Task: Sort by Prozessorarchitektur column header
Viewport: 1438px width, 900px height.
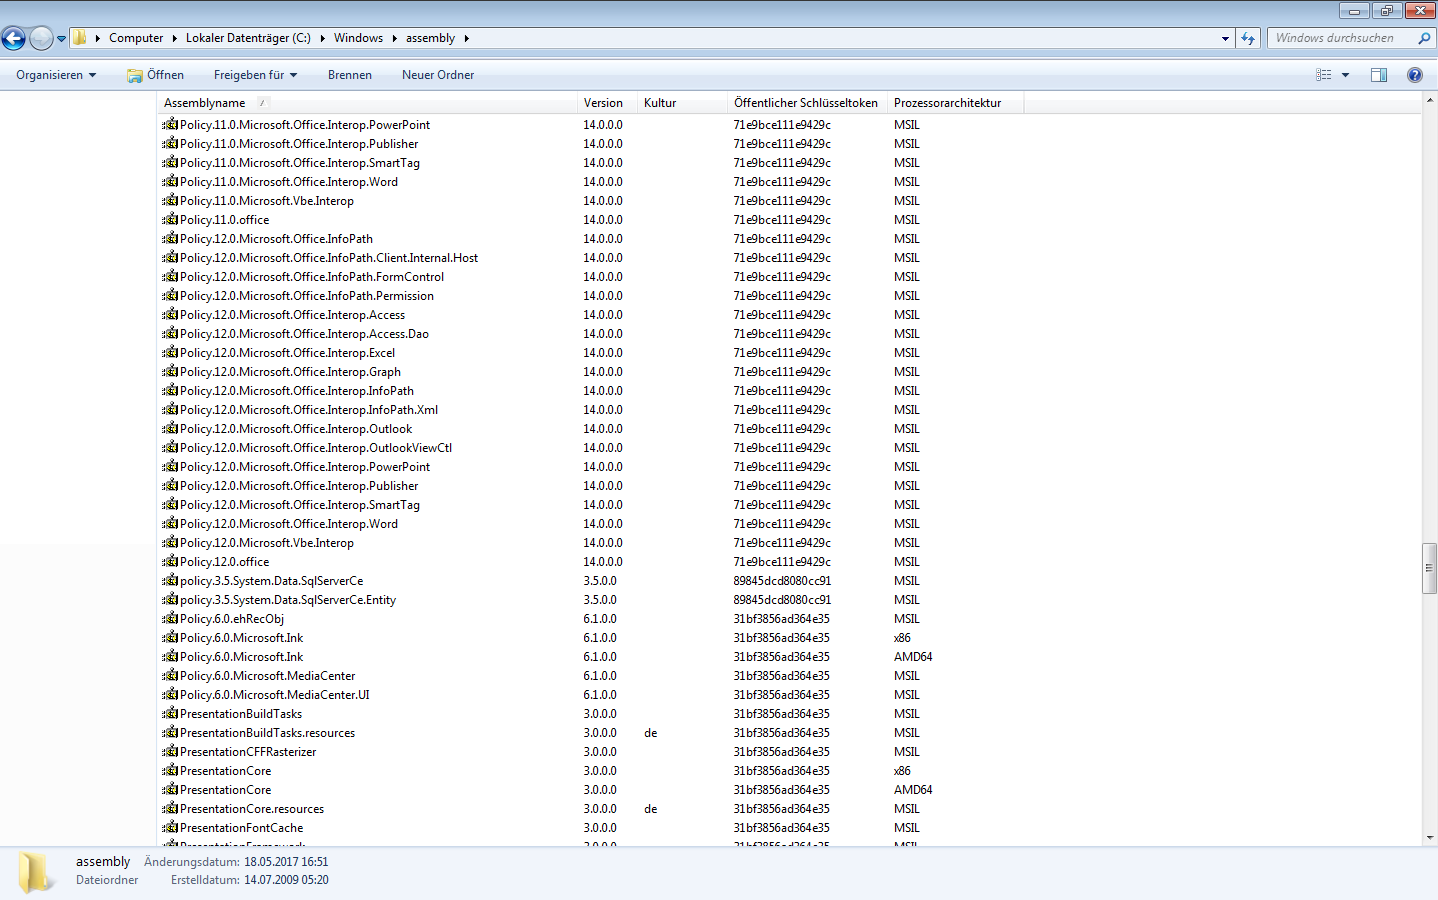Action: tap(955, 103)
